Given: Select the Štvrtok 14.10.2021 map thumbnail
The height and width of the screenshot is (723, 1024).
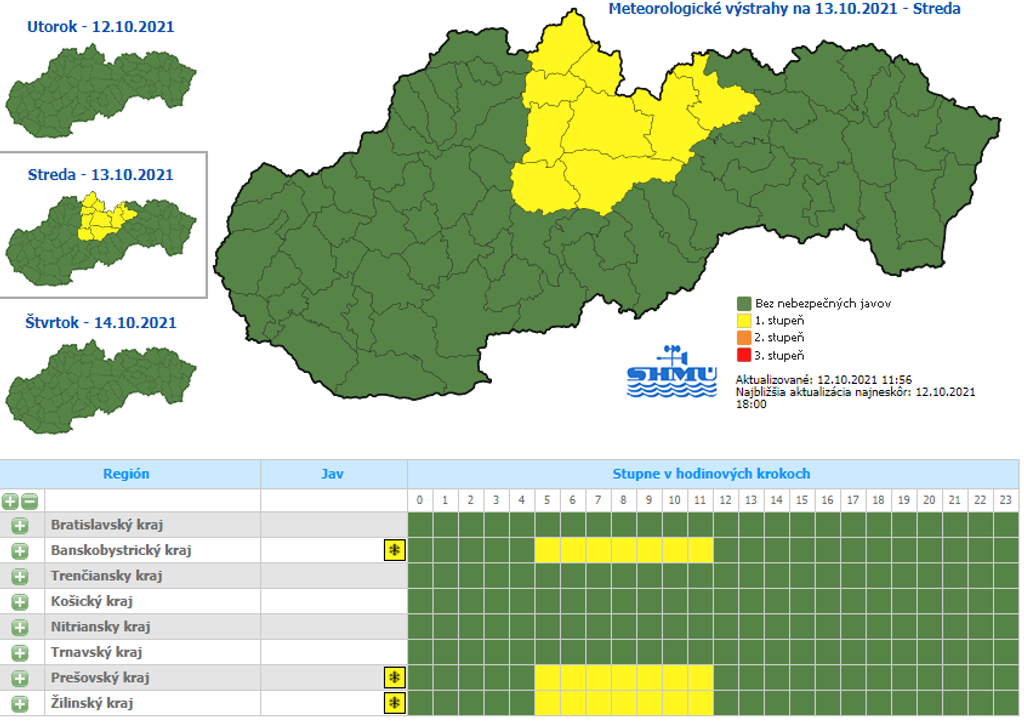Looking at the screenshot, I should (x=100, y=384).
